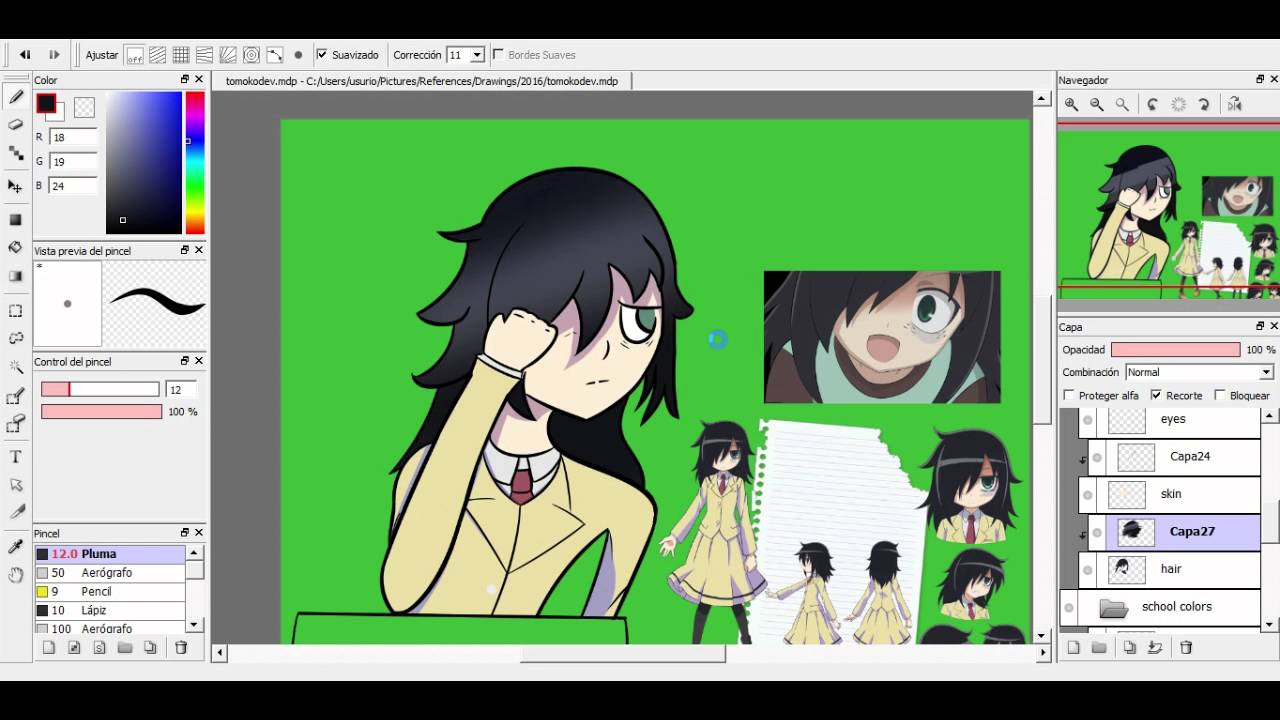This screenshot has width=1280, height=720.
Task: Duplicate the layer in the Capa panel
Action: click(1129, 647)
